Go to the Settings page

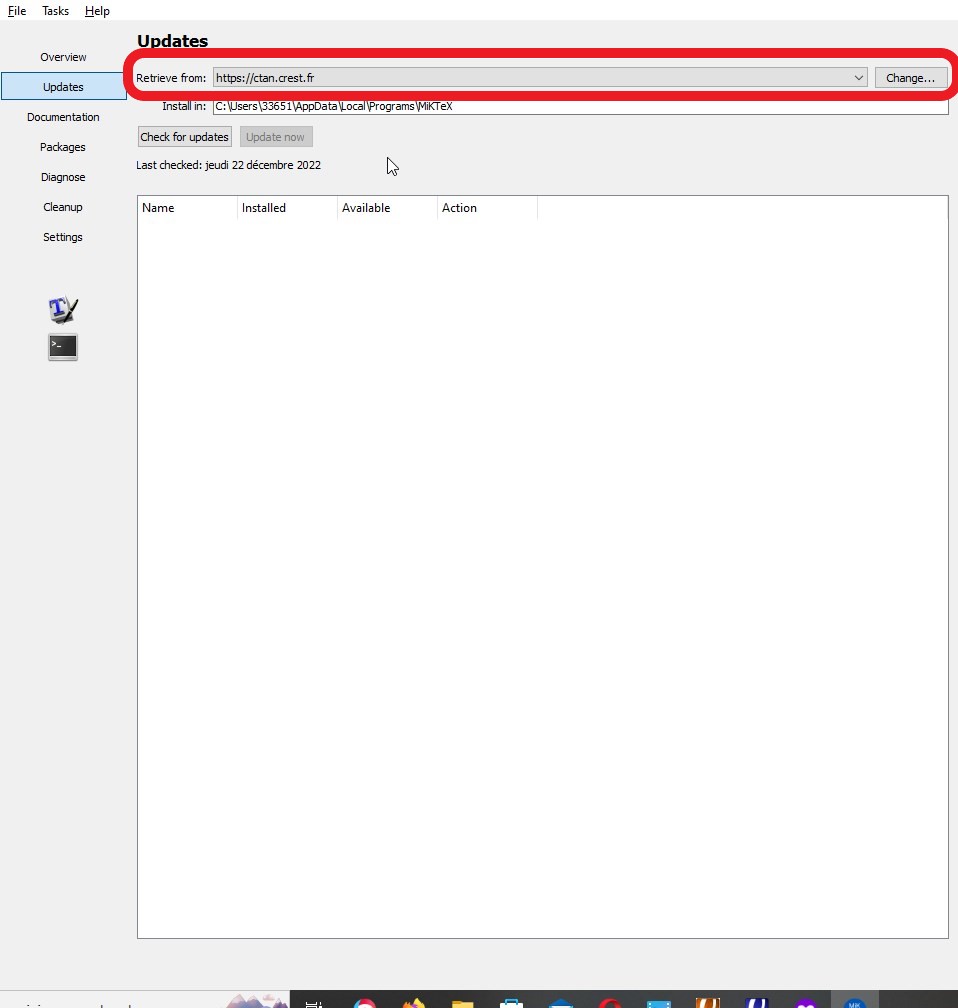click(63, 237)
